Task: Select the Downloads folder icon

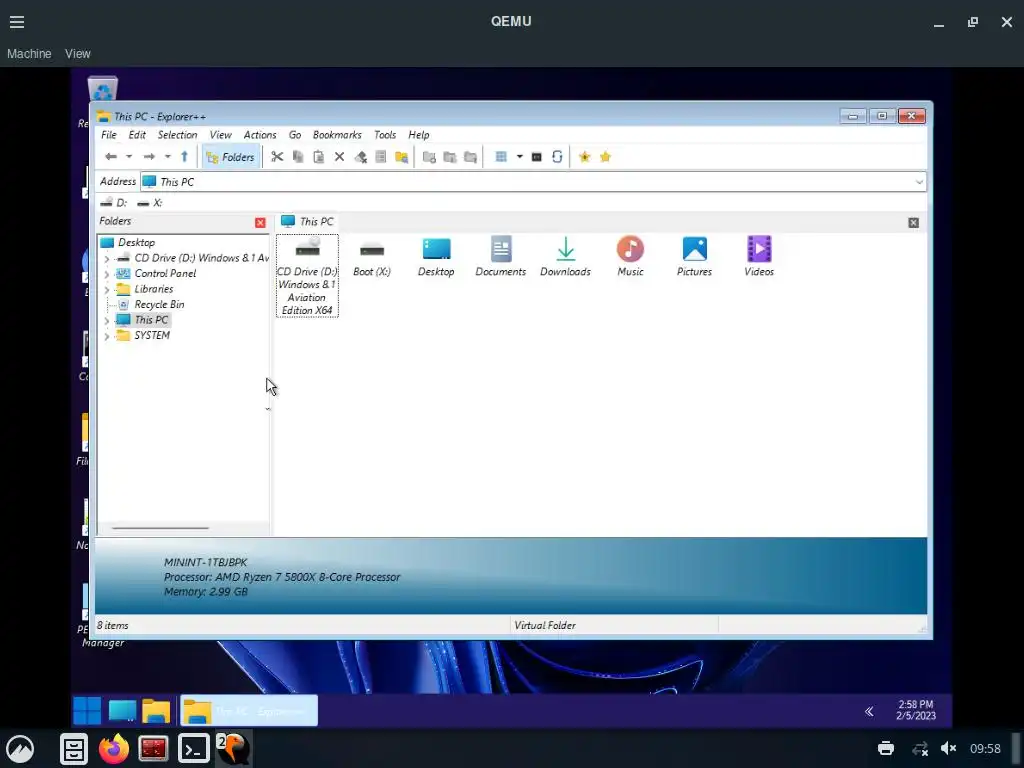Action: pos(566,257)
